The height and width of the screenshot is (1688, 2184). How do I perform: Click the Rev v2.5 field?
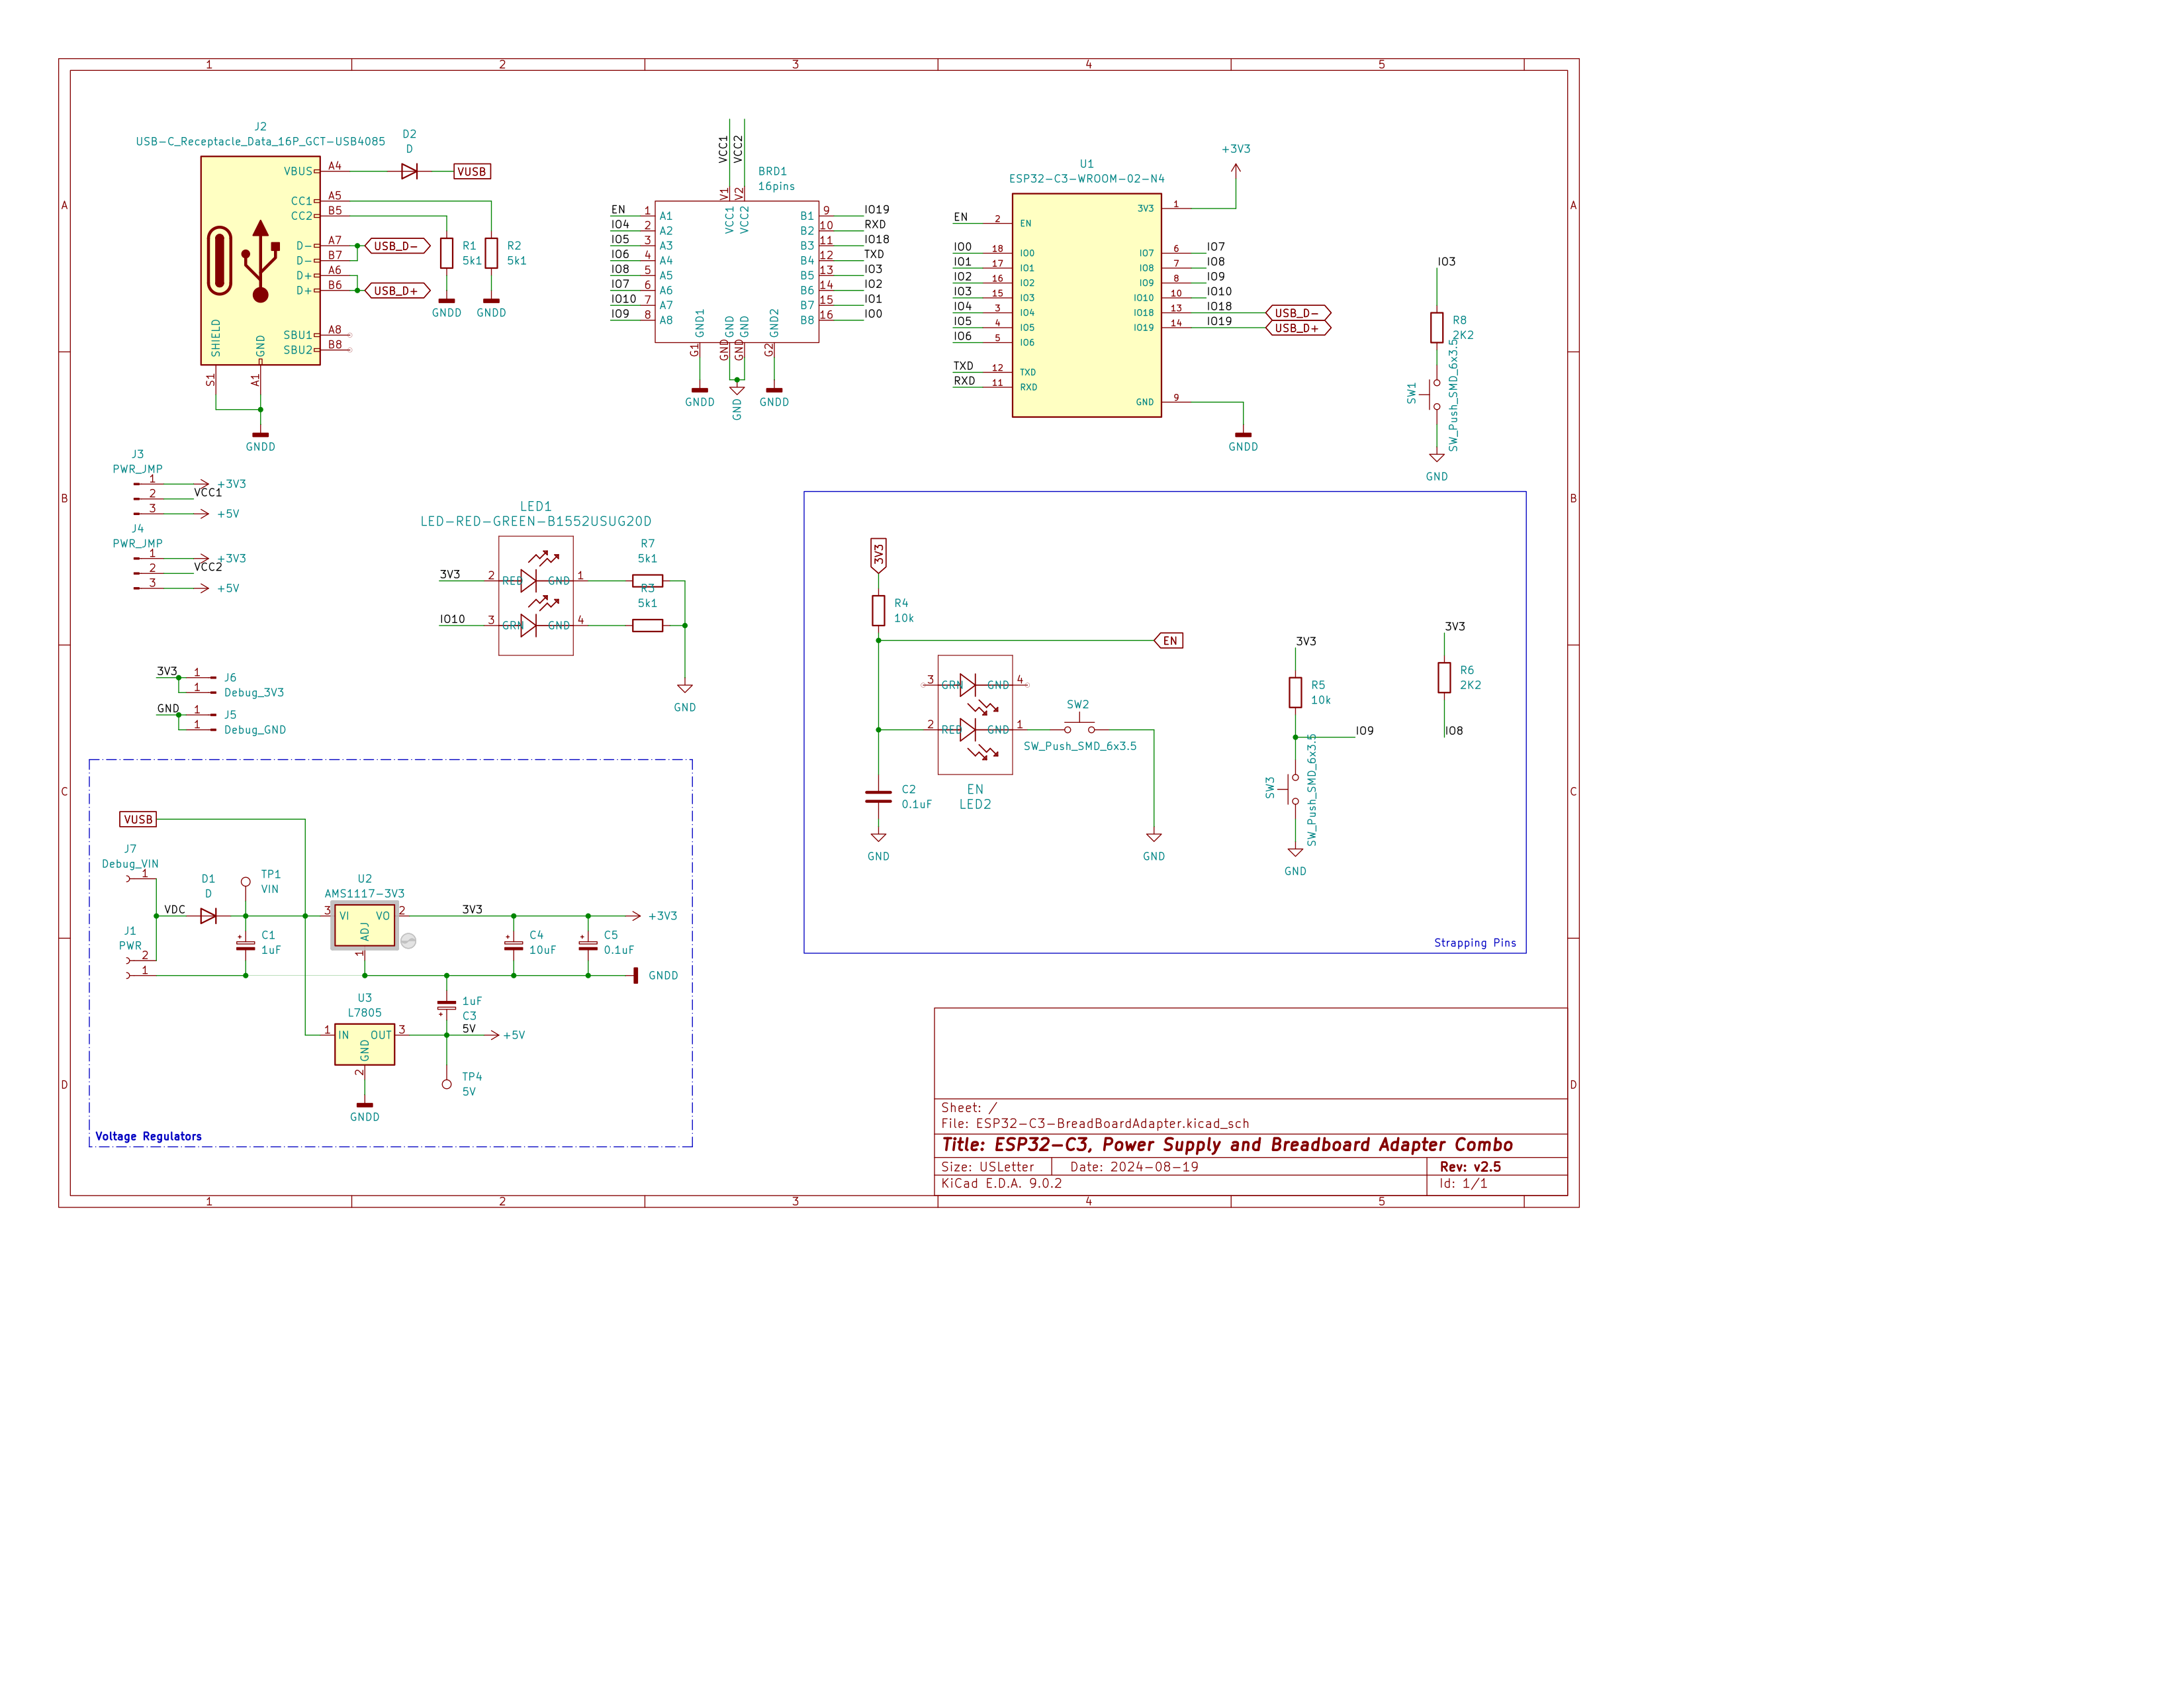coord(1470,1167)
